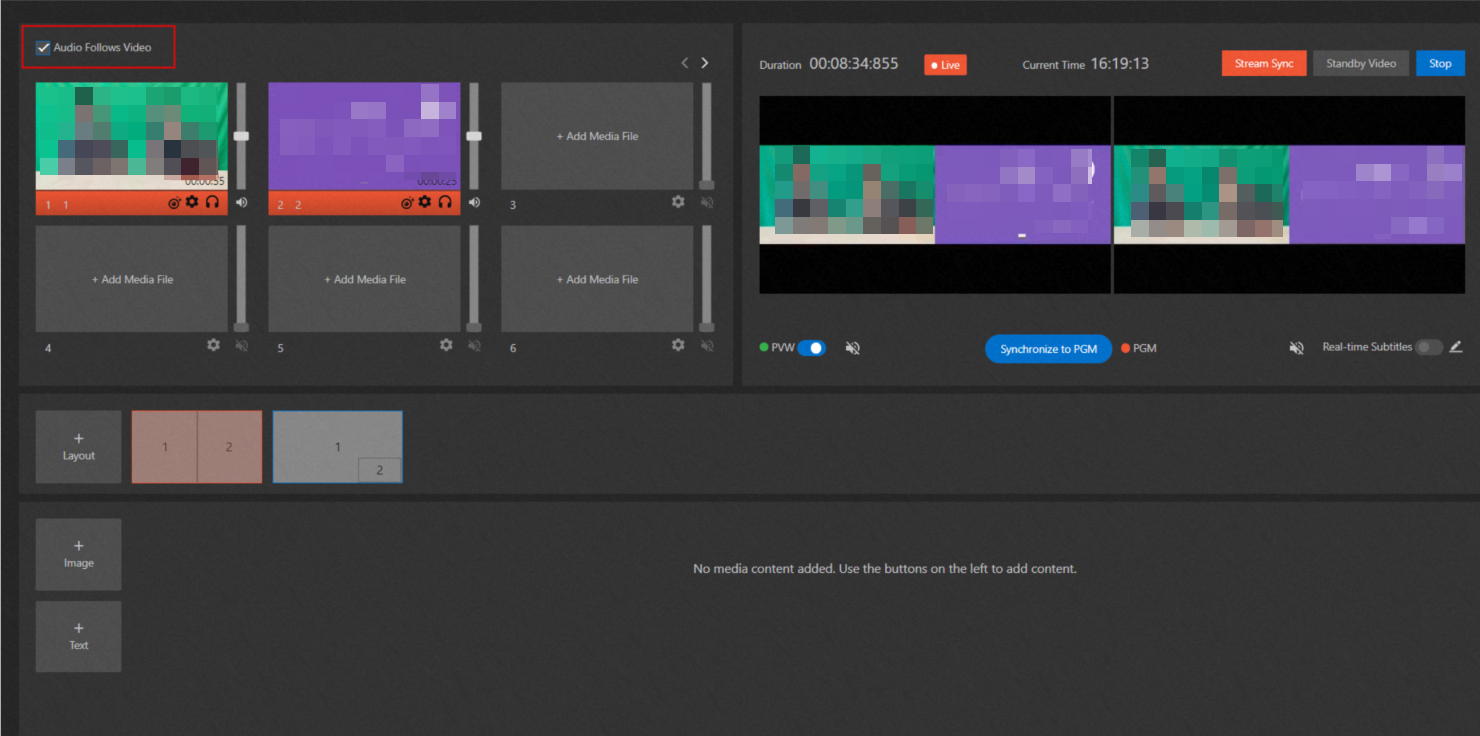
Task: Add media file to slot 4
Action: pyautogui.click(x=132, y=279)
